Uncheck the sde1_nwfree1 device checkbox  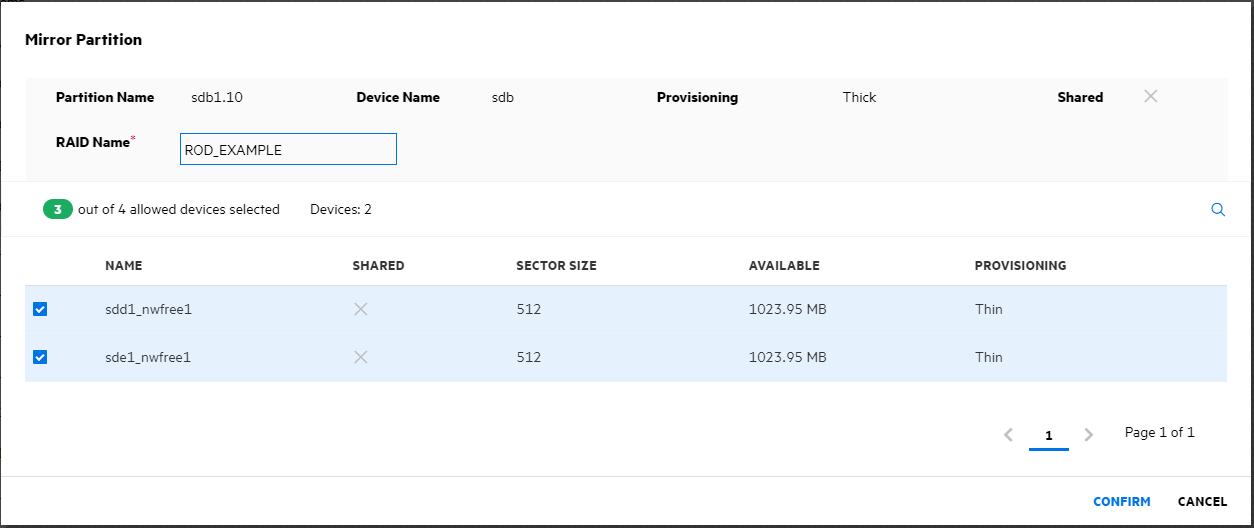click(40, 357)
